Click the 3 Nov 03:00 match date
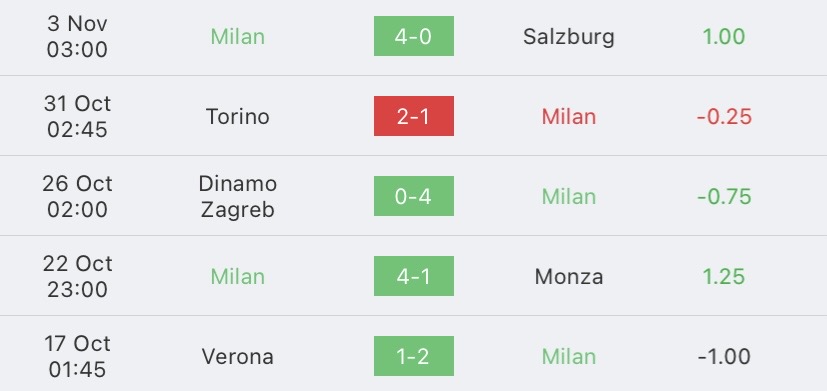The image size is (827, 391). coord(77,36)
